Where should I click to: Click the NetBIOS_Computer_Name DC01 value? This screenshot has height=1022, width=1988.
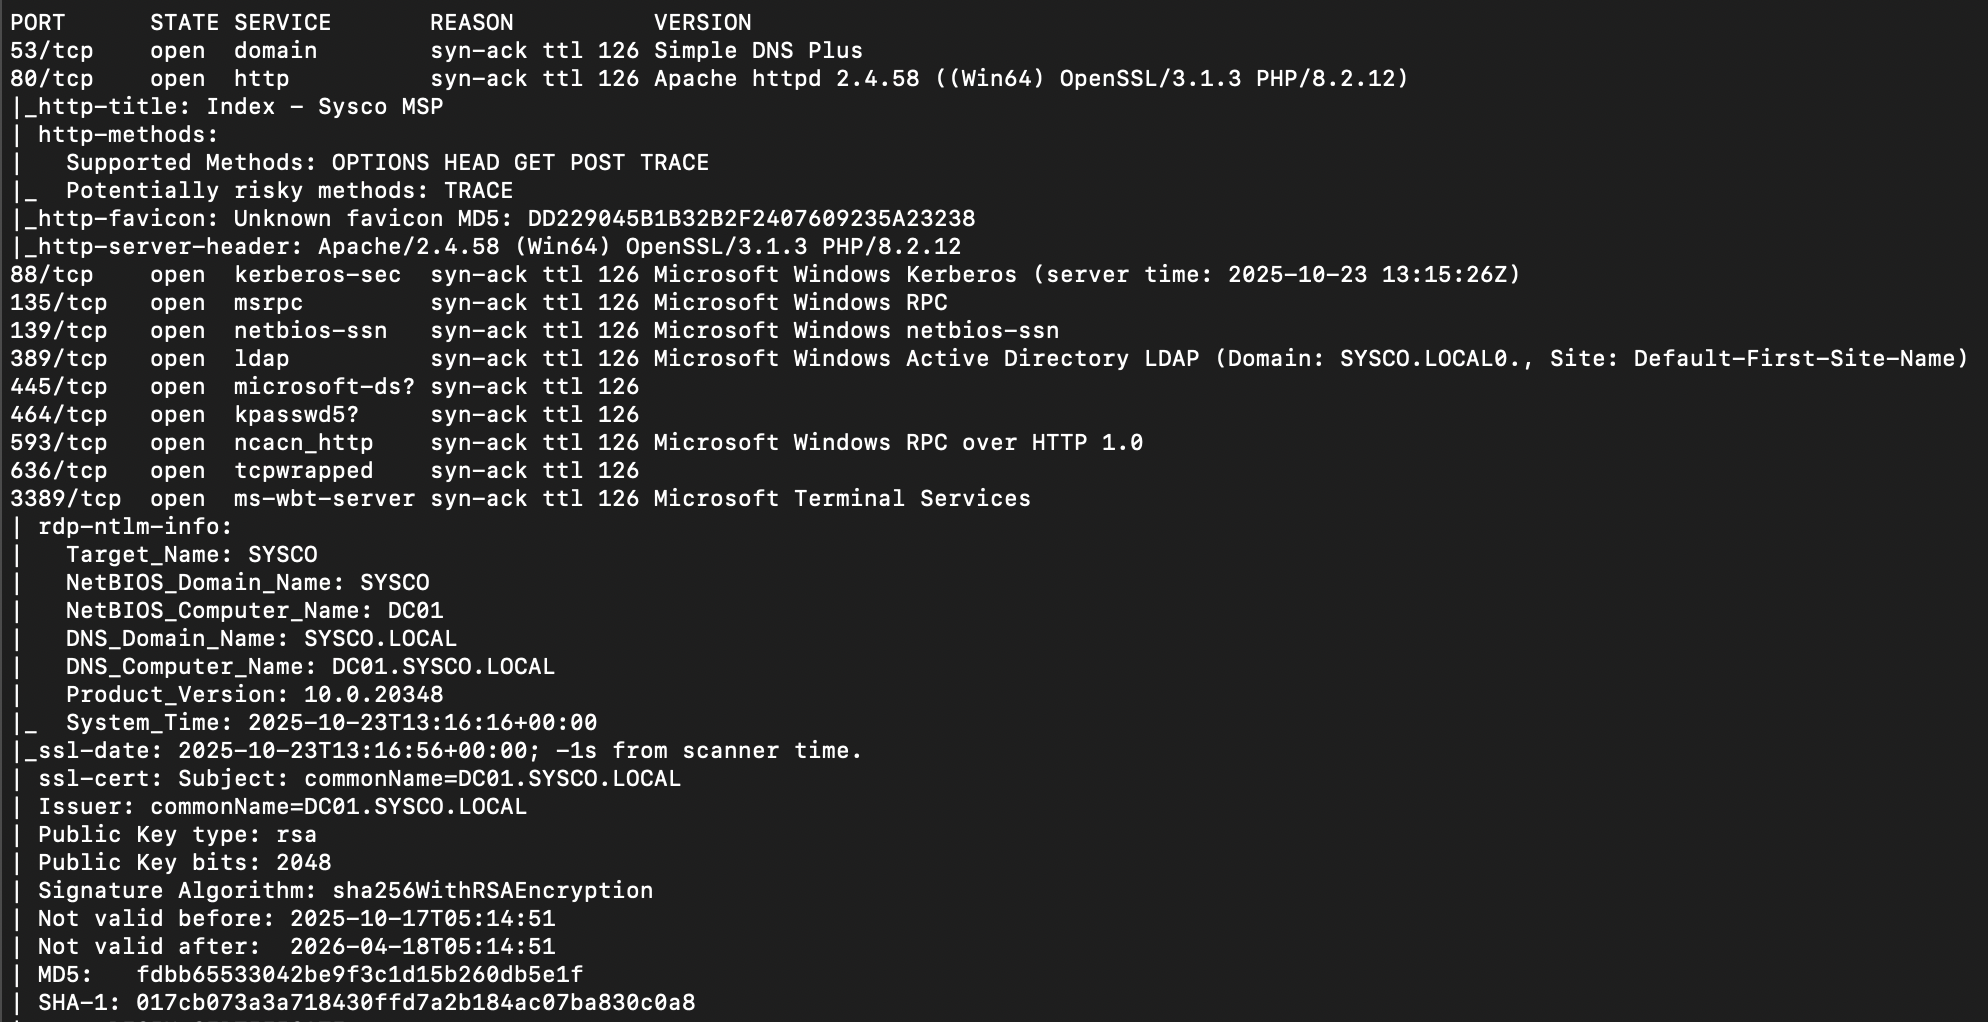coord(415,610)
